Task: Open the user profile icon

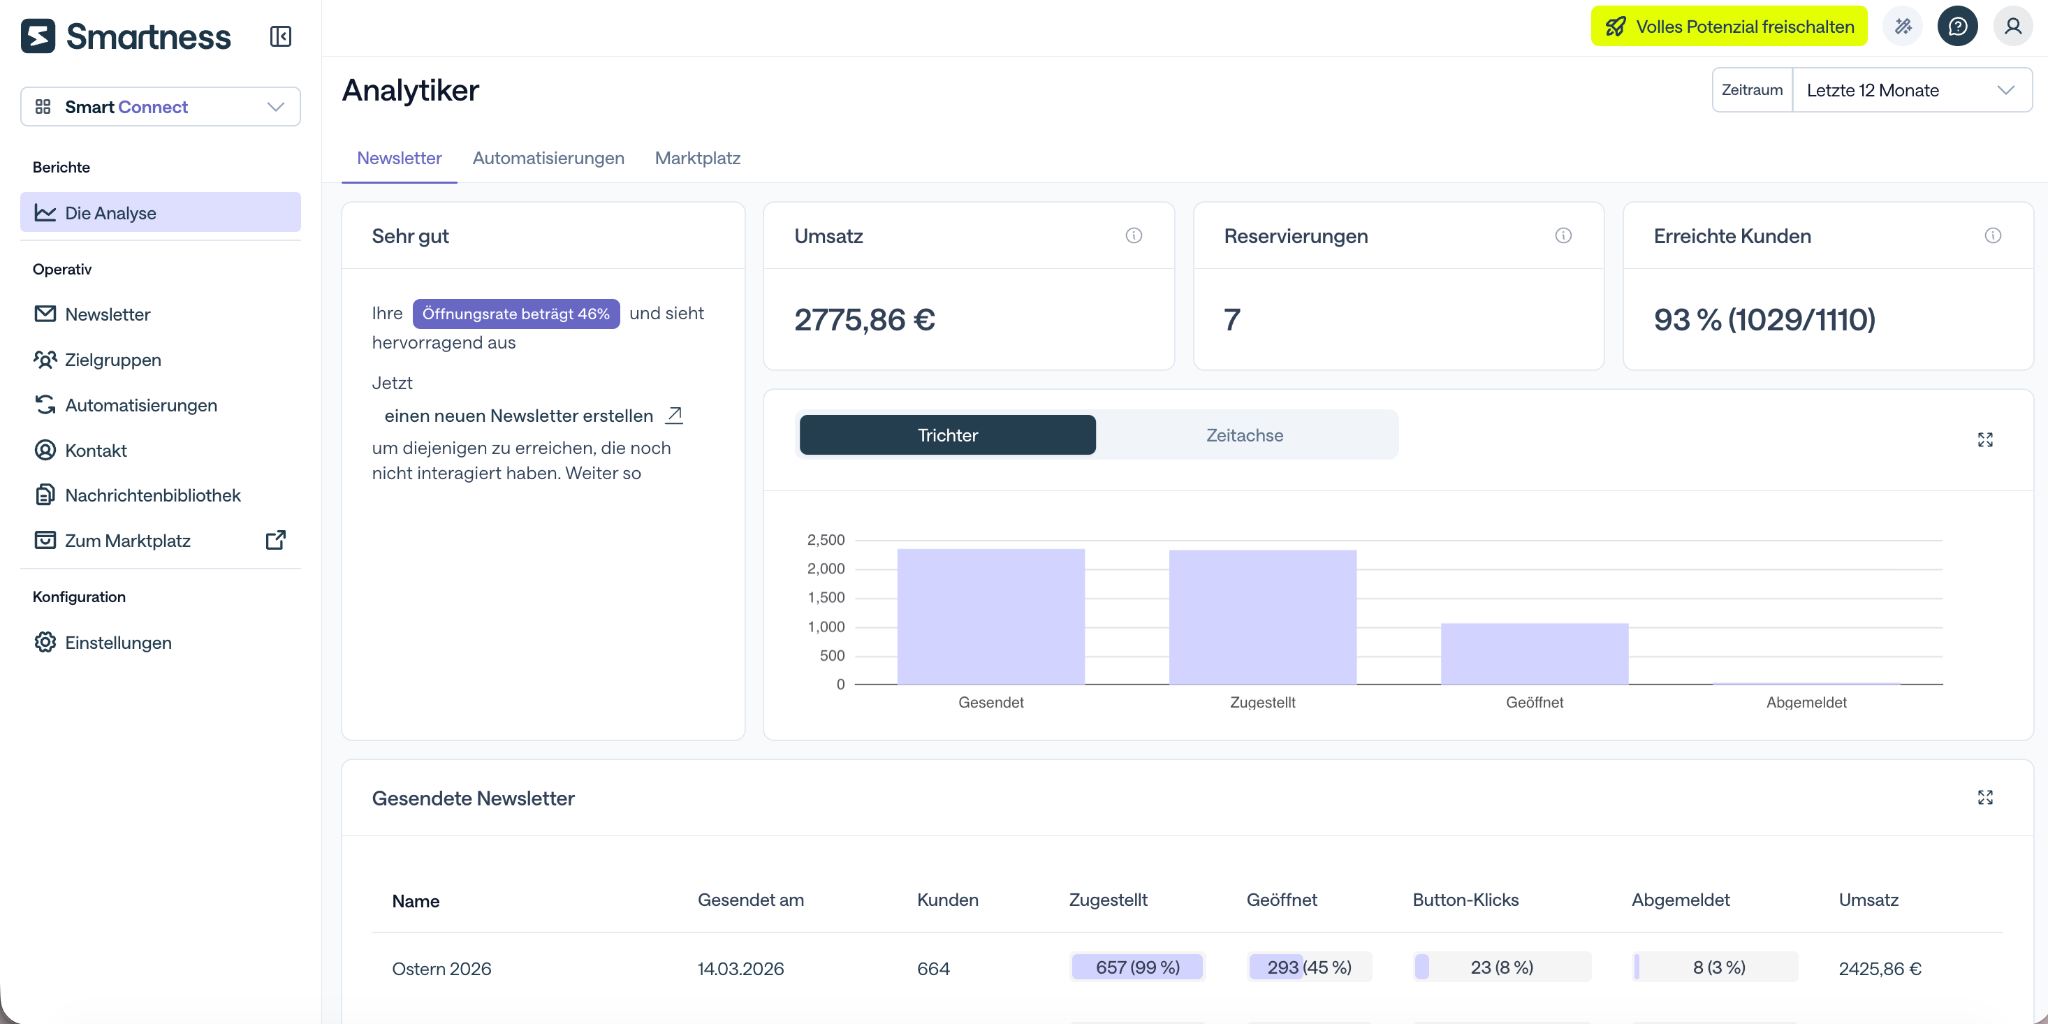Action: pyautogui.click(x=2013, y=27)
